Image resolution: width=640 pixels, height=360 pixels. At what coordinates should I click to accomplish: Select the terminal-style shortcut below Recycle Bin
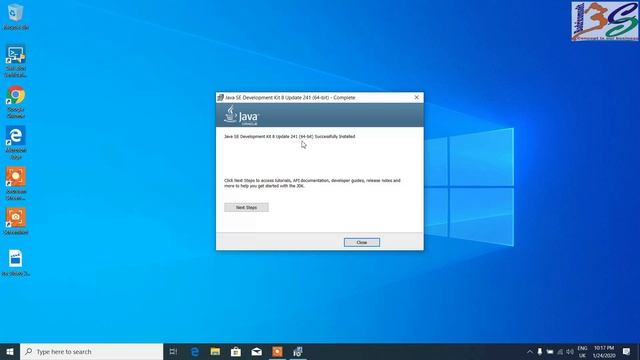pyautogui.click(x=16, y=61)
